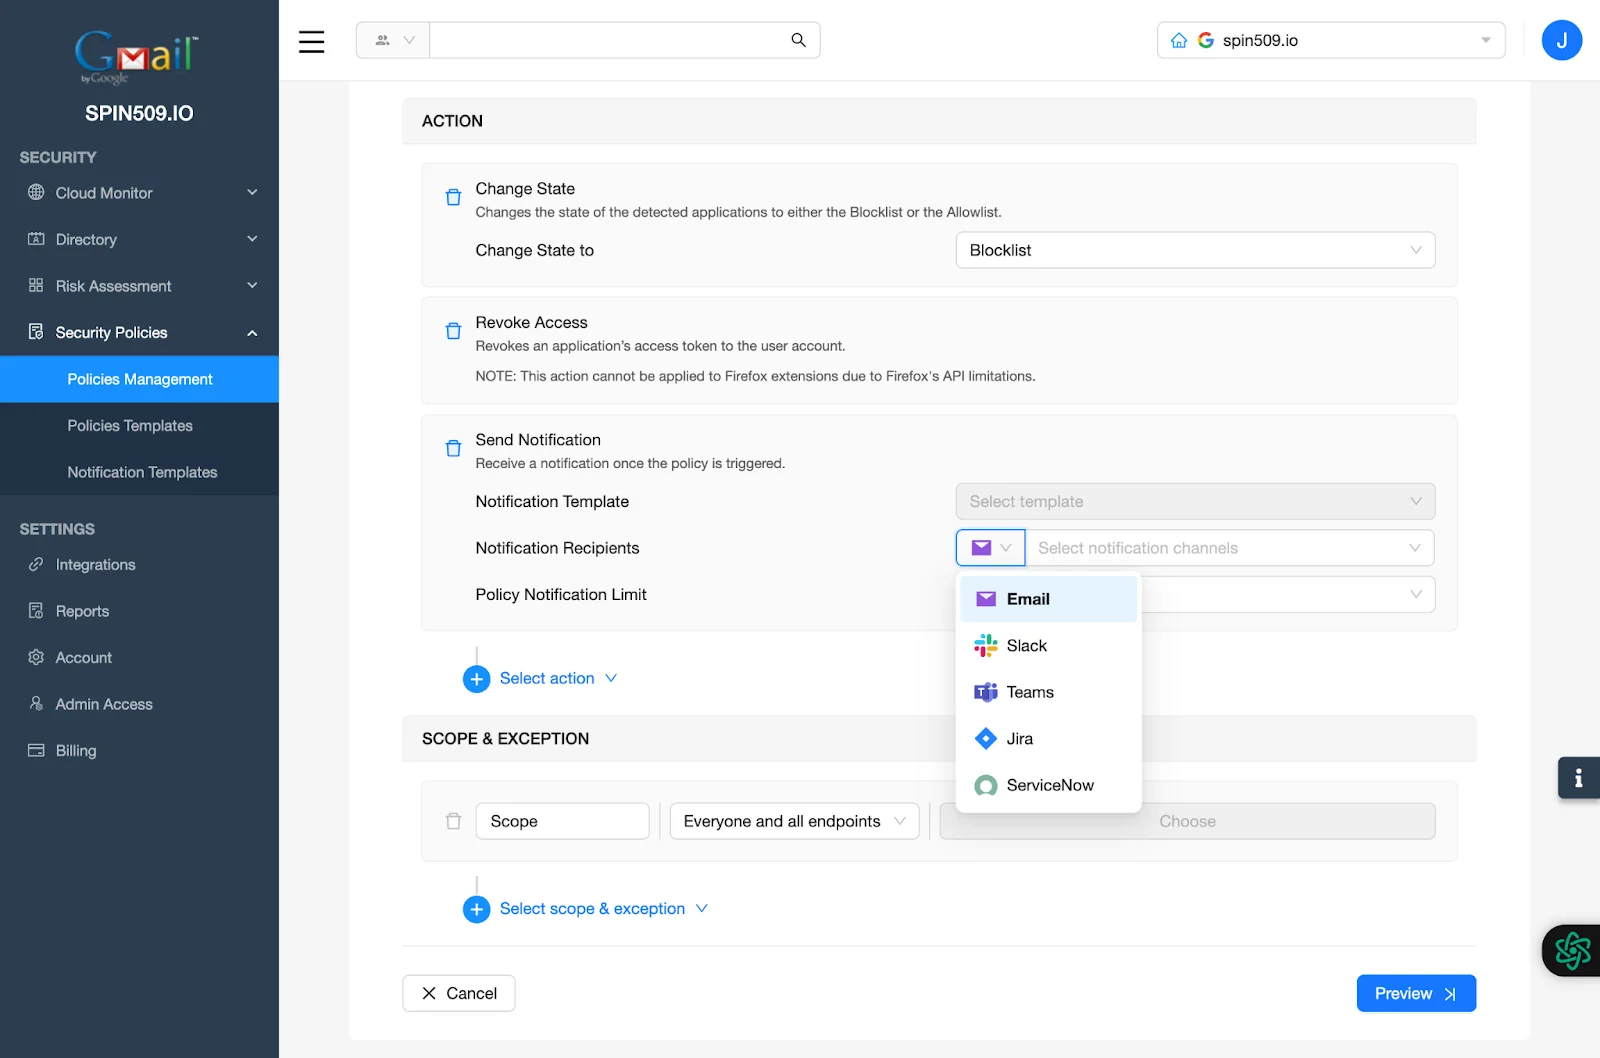This screenshot has width=1600, height=1058.
Task: Cancel the policy configuration
Action: tap(458, 993)
